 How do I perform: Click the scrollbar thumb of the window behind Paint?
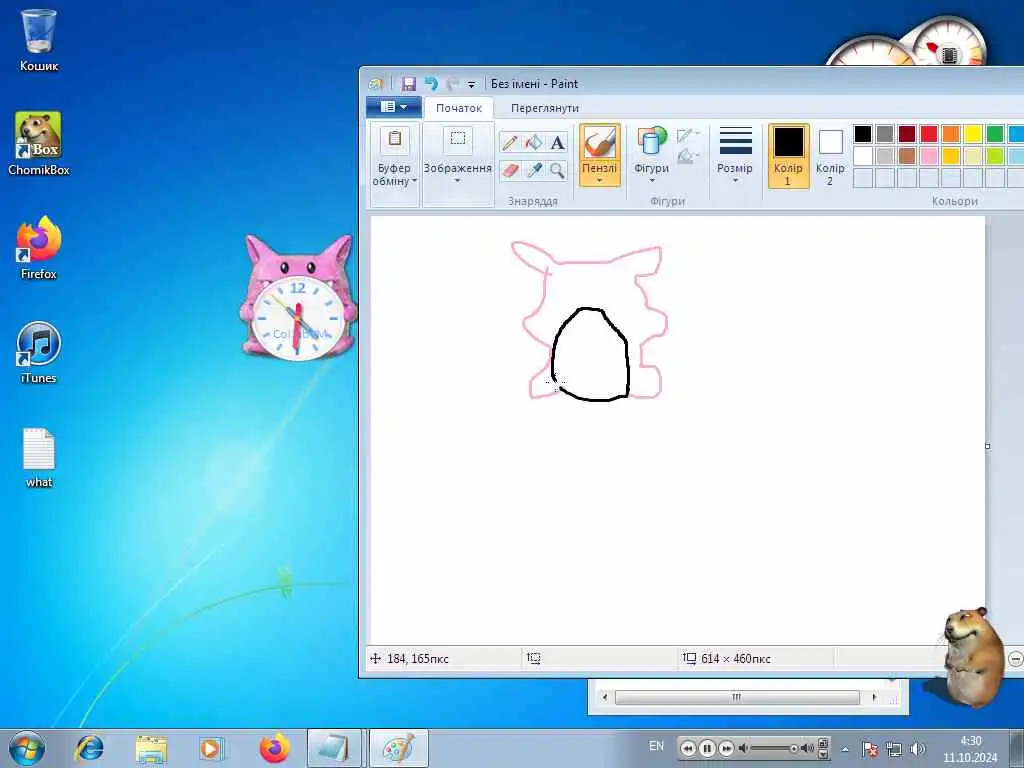(737, 697)
